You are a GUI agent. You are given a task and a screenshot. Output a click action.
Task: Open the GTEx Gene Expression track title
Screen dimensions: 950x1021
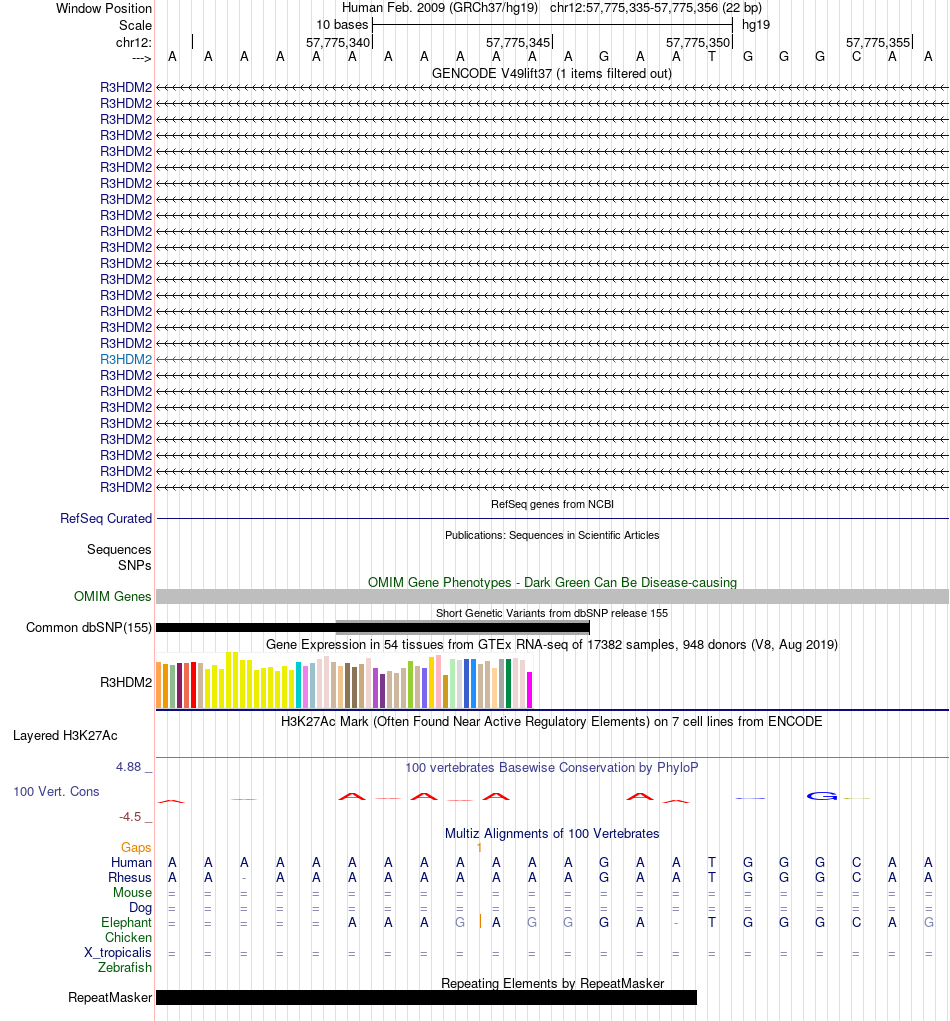point(552,645)
